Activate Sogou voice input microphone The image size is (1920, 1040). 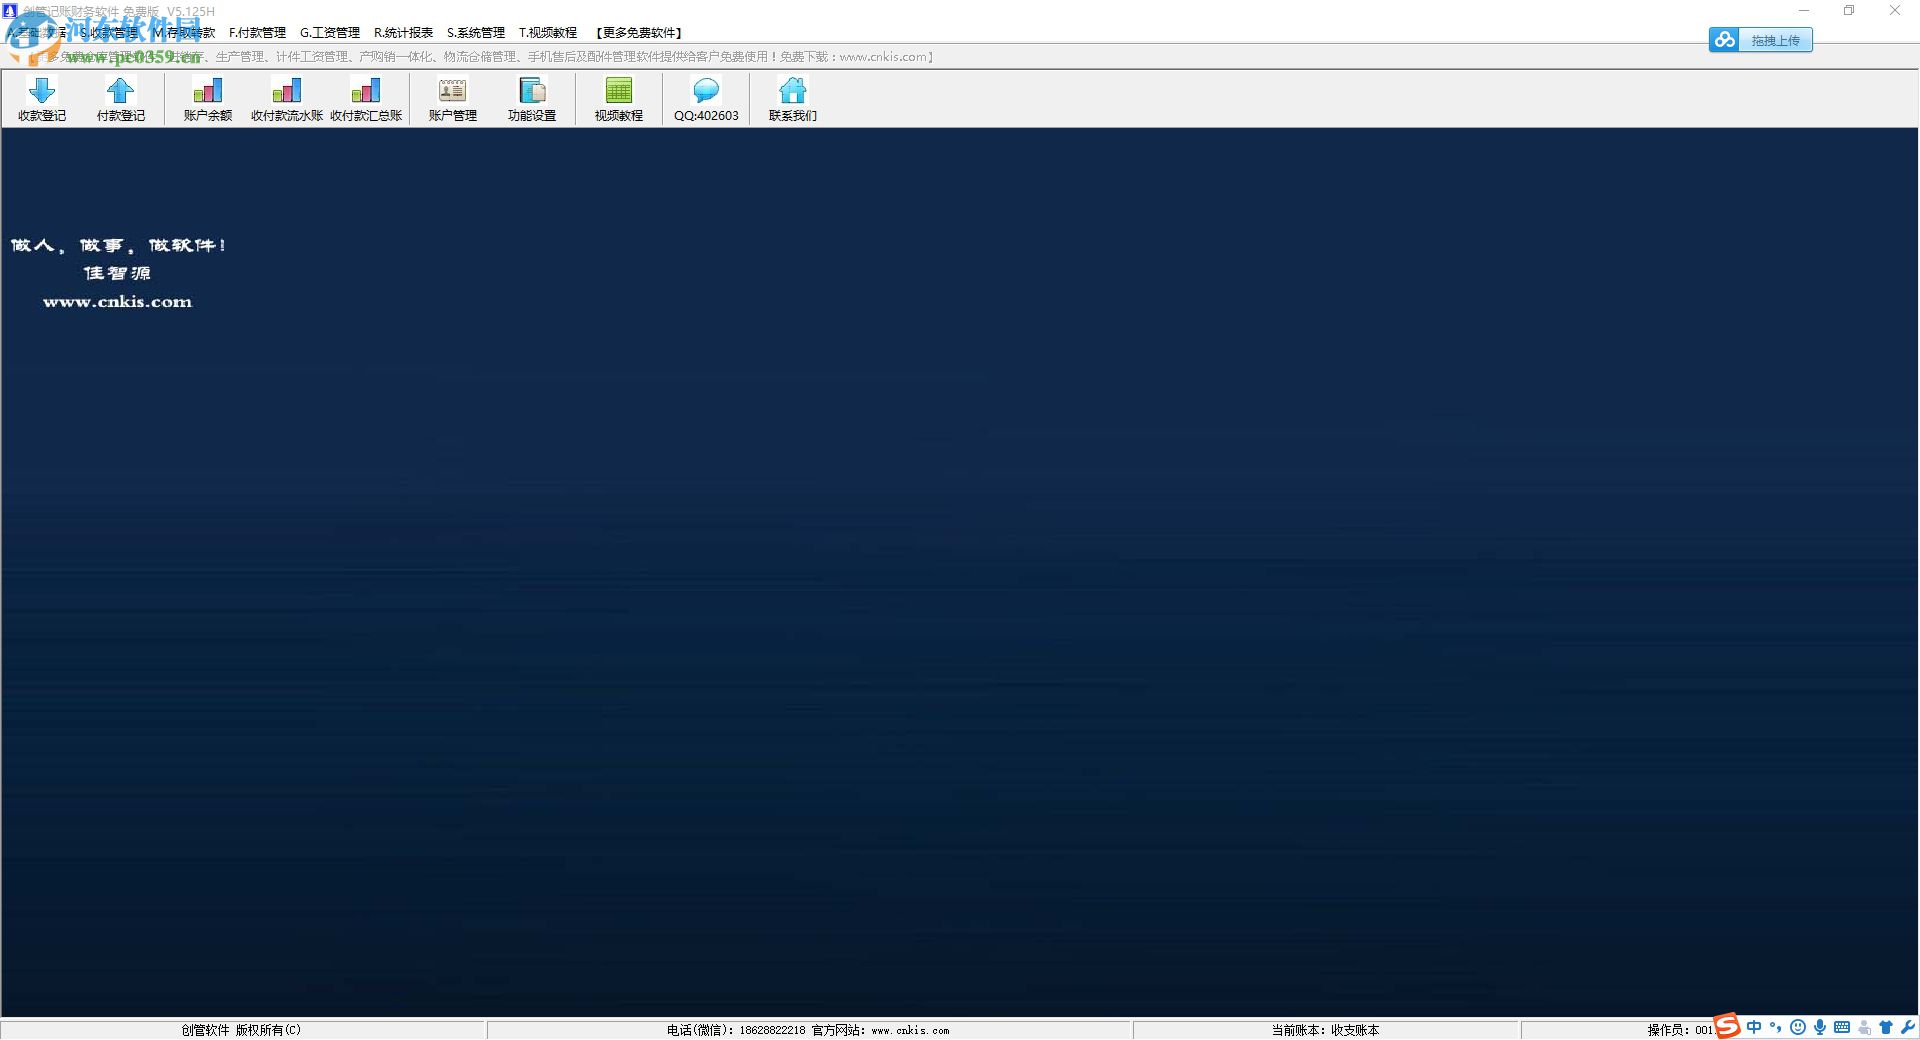pyautogui.click(x=1820, y=1027)
